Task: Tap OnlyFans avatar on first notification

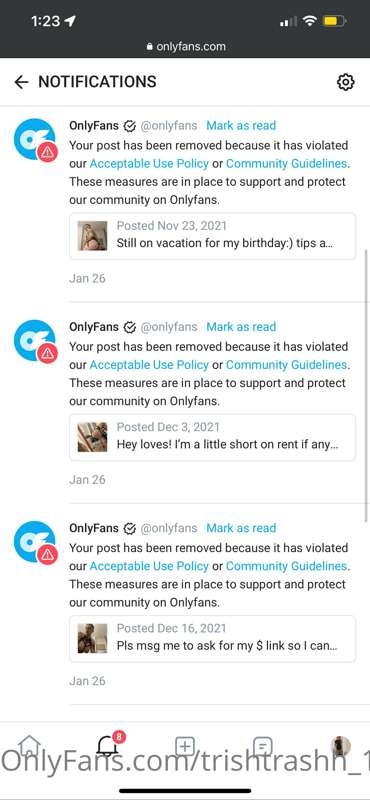Action: (x=35, y=139)
